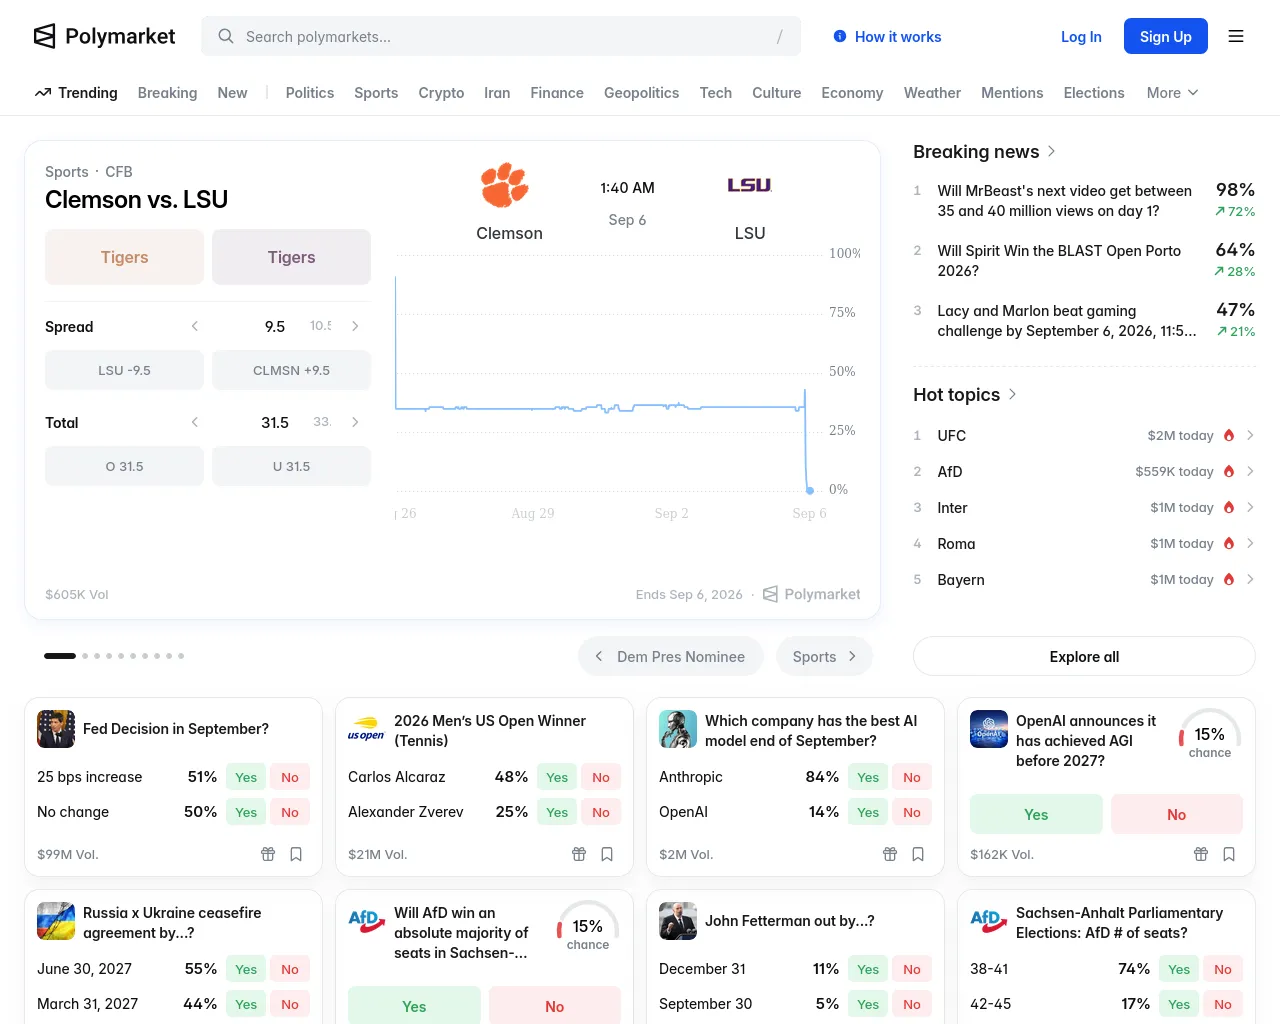Go to previous Dem Pres Nominee slide
1280x1024 pixels.
tap(671, 656)
